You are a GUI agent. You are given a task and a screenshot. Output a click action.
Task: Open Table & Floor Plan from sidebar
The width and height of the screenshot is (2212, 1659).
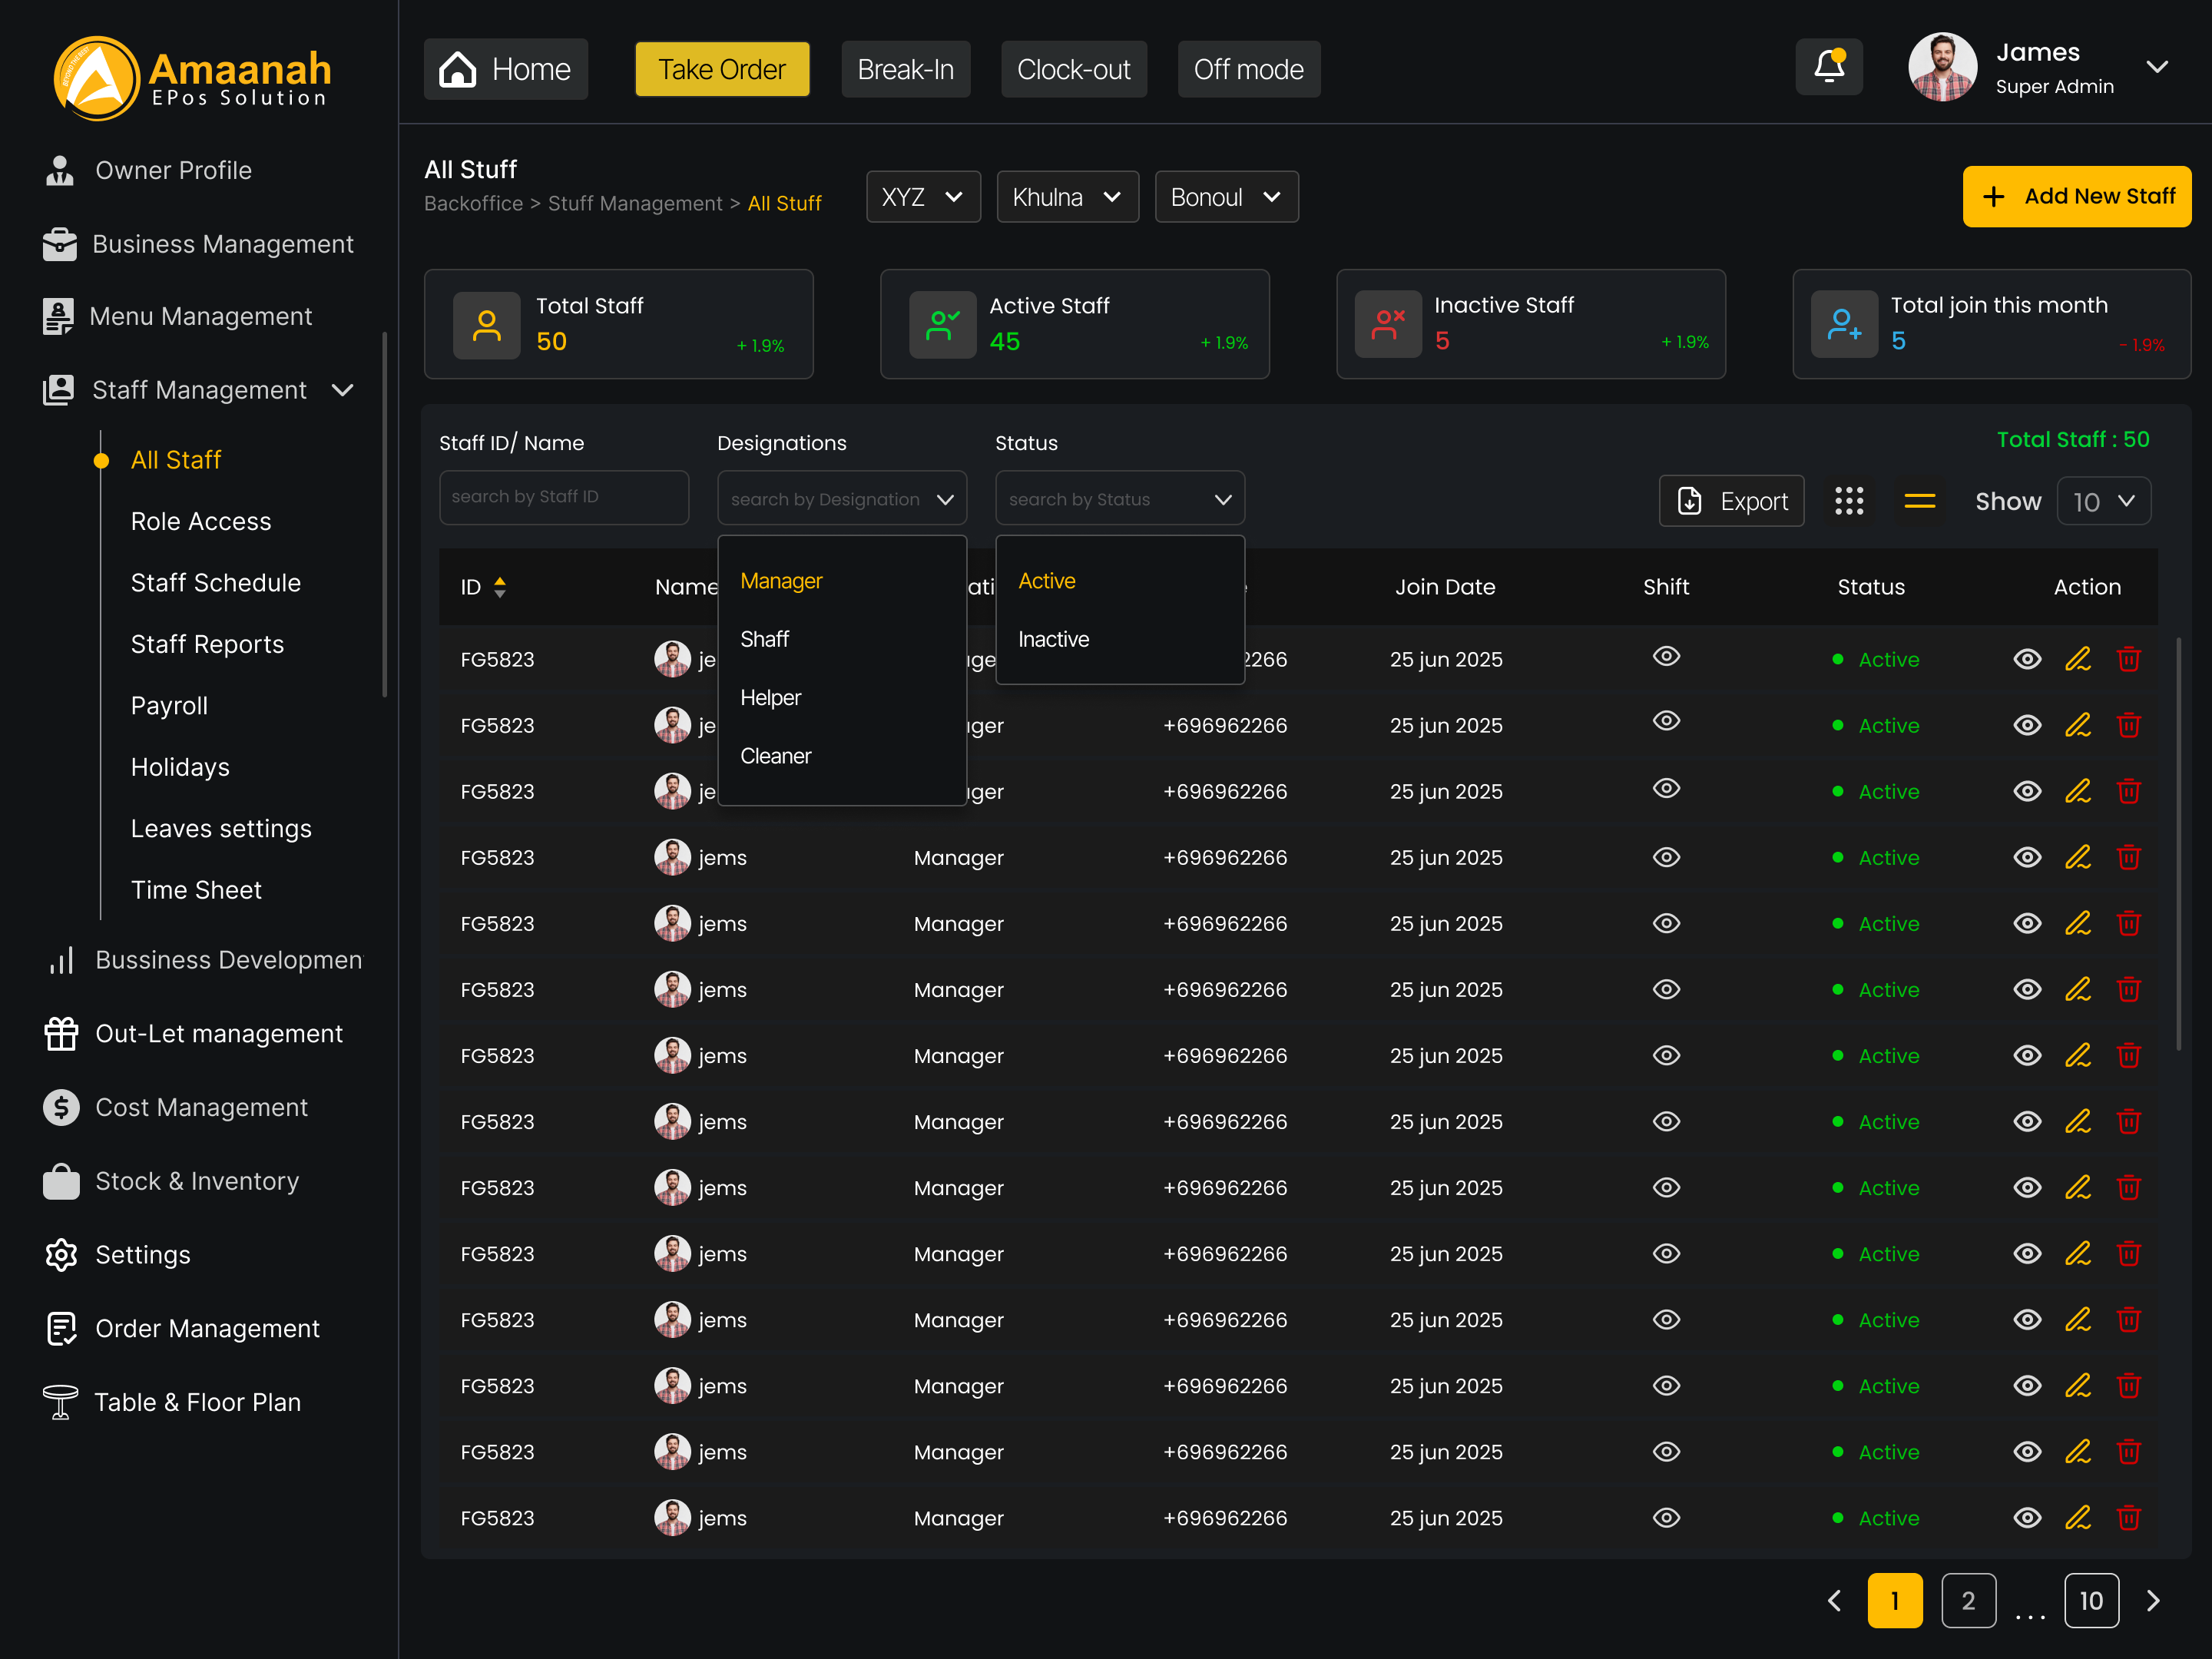pos(197,1401)
